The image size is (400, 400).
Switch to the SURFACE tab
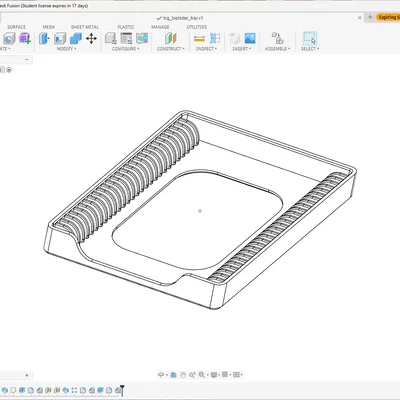coord(16,27)
